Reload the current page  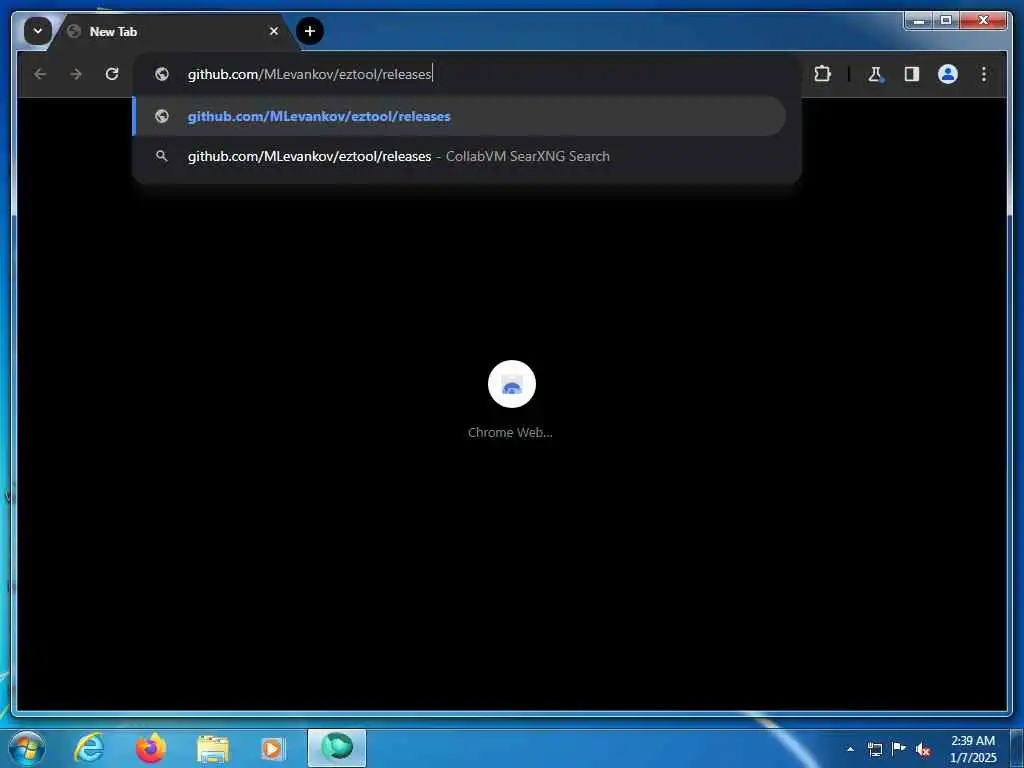[x=112, y=74]
